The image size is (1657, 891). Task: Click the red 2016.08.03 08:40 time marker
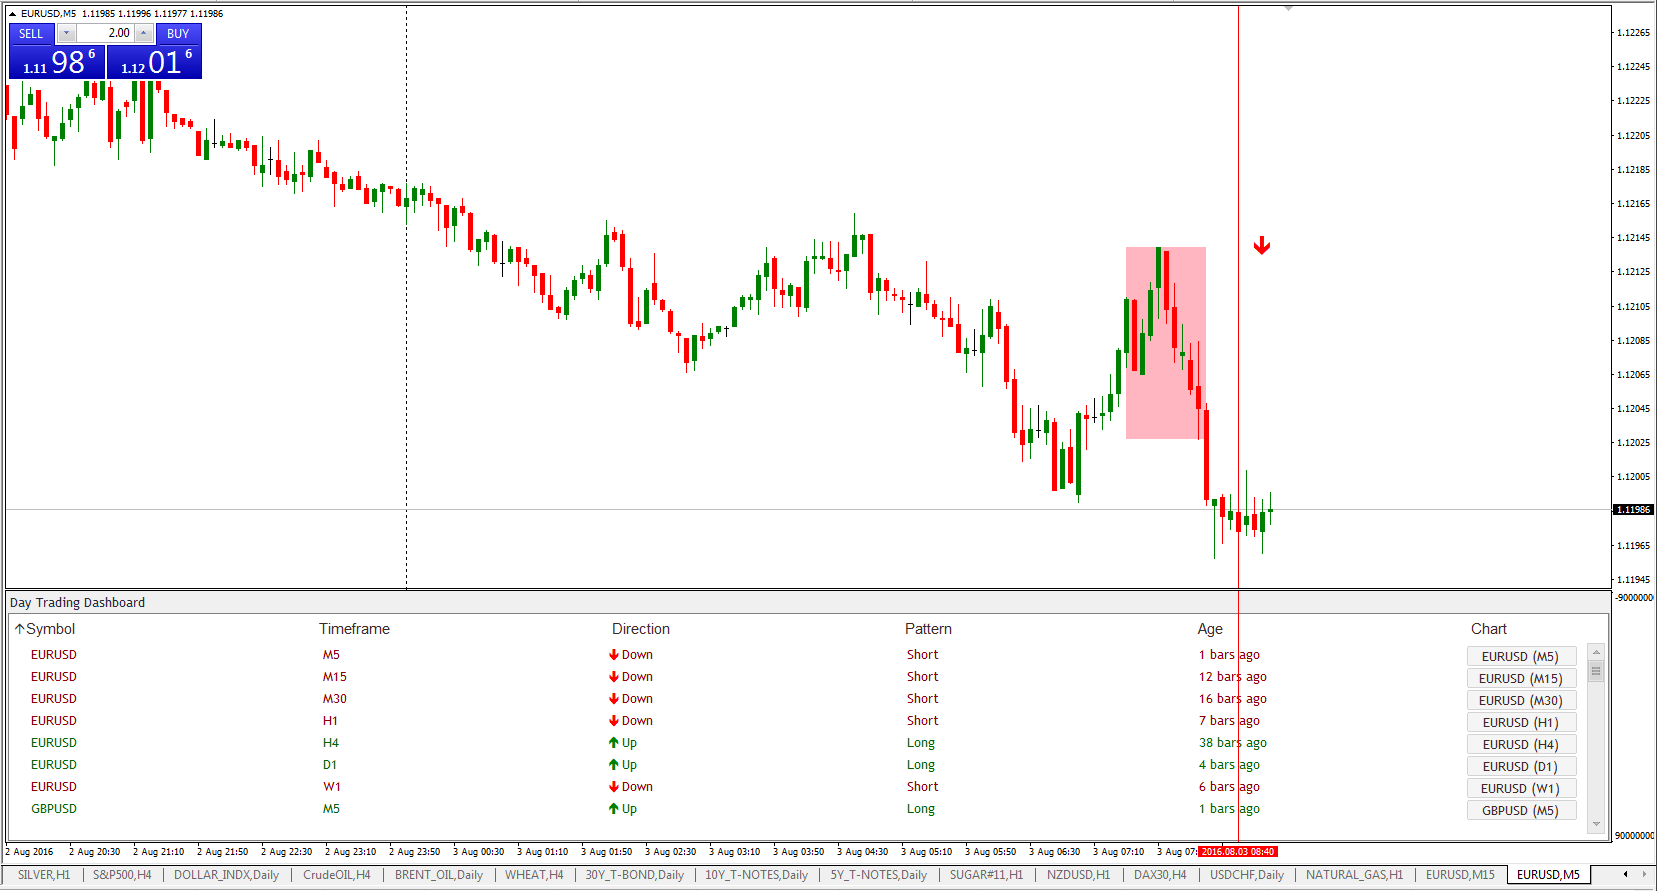1238,852
